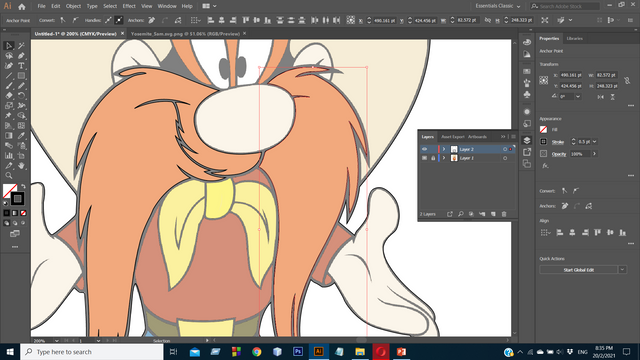Click Stroke color swatch in toolbox
Viewport: 640px width, 360px height.
pos(17,199)
